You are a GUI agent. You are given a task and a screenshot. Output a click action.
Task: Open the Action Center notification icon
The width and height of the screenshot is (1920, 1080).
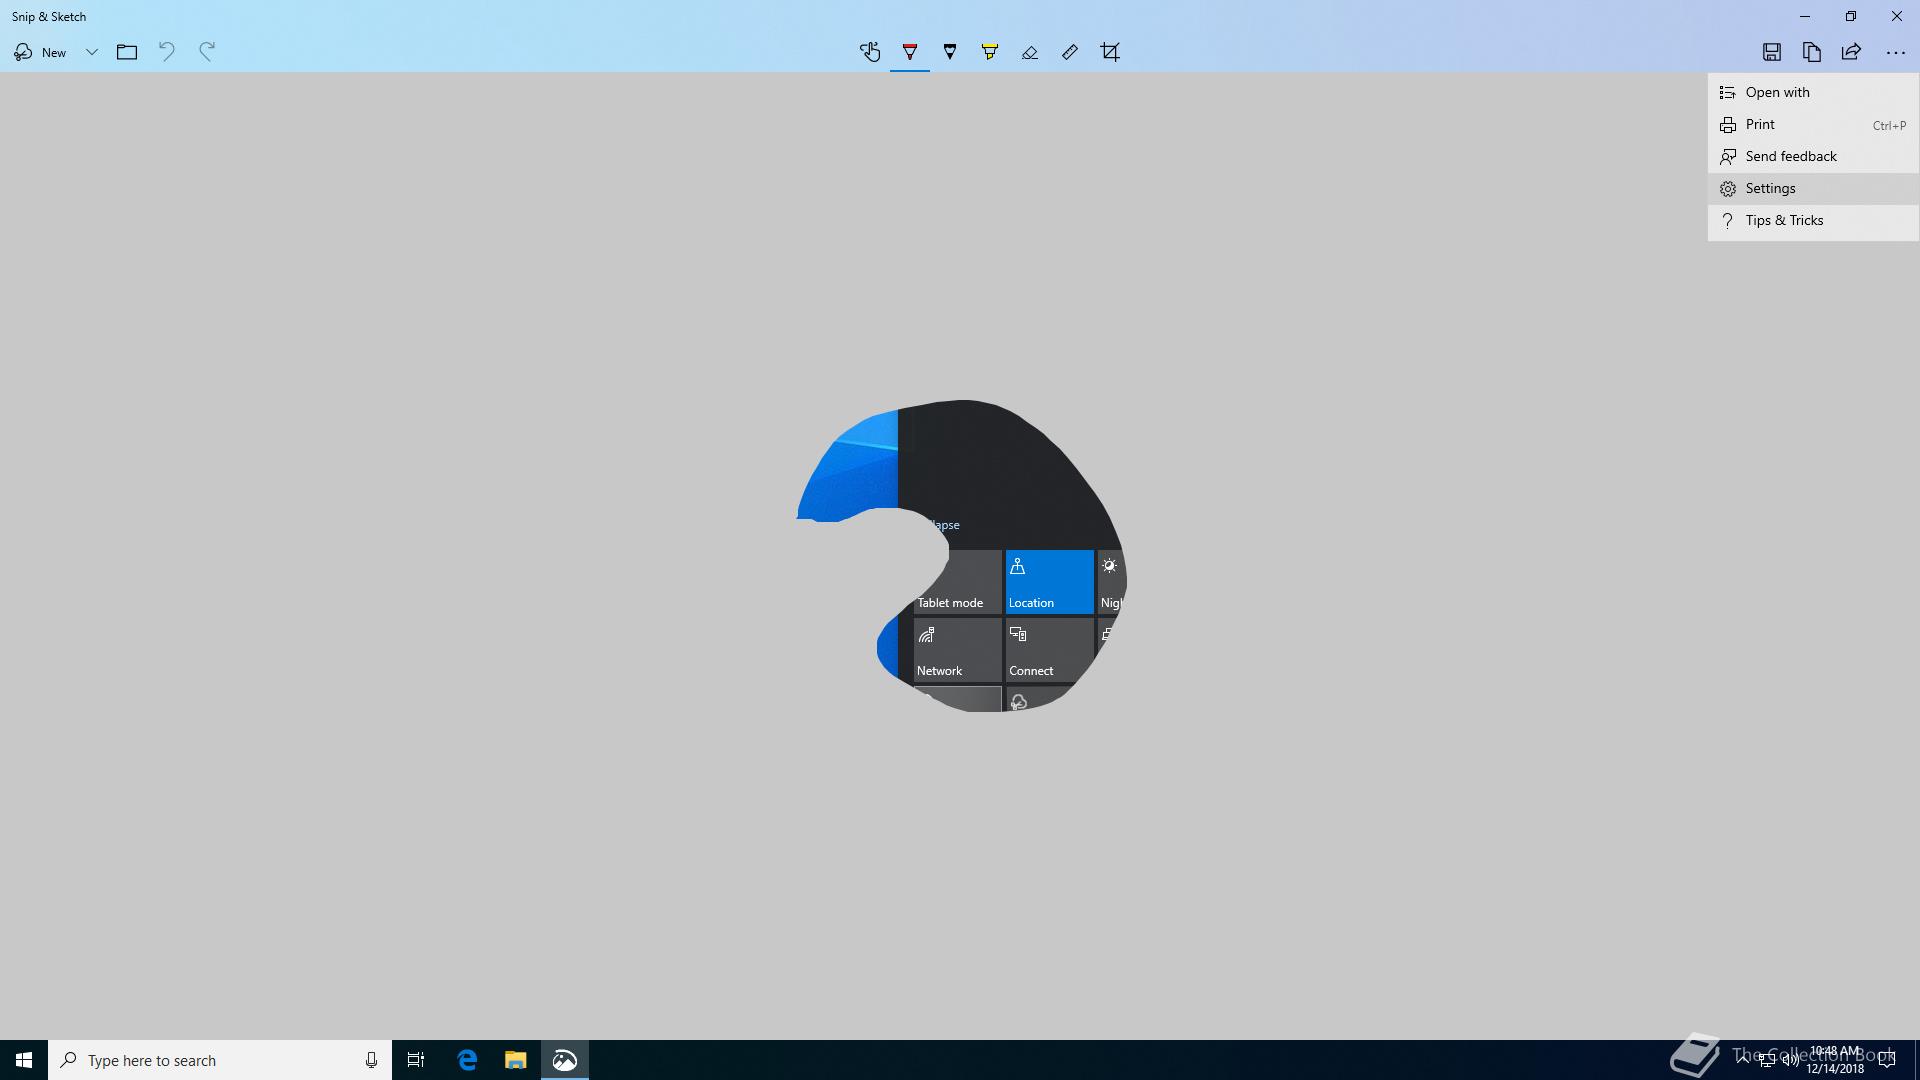pos(1887,1060)
